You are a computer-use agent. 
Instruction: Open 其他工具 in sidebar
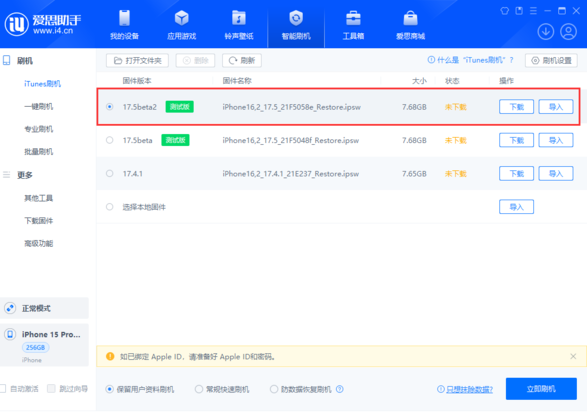pos(39,198)
